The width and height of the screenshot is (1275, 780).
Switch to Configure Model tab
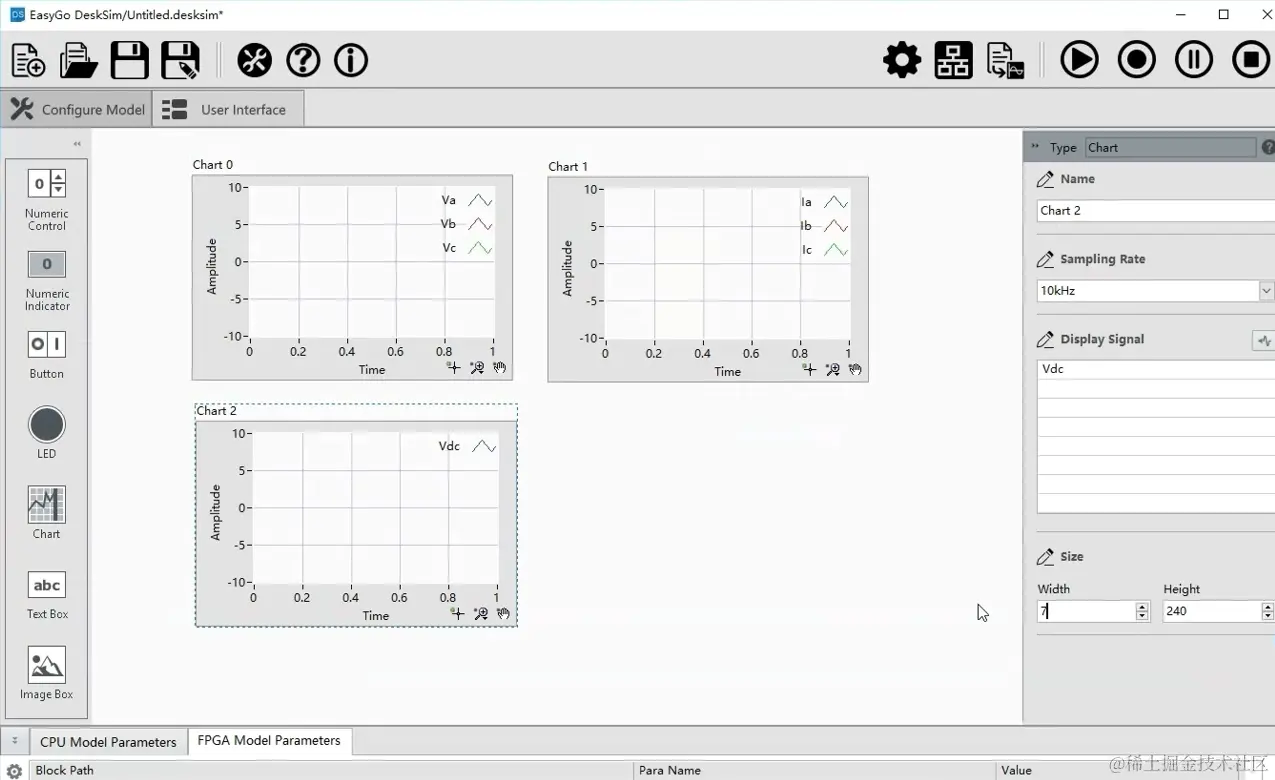tap(77, 109)
